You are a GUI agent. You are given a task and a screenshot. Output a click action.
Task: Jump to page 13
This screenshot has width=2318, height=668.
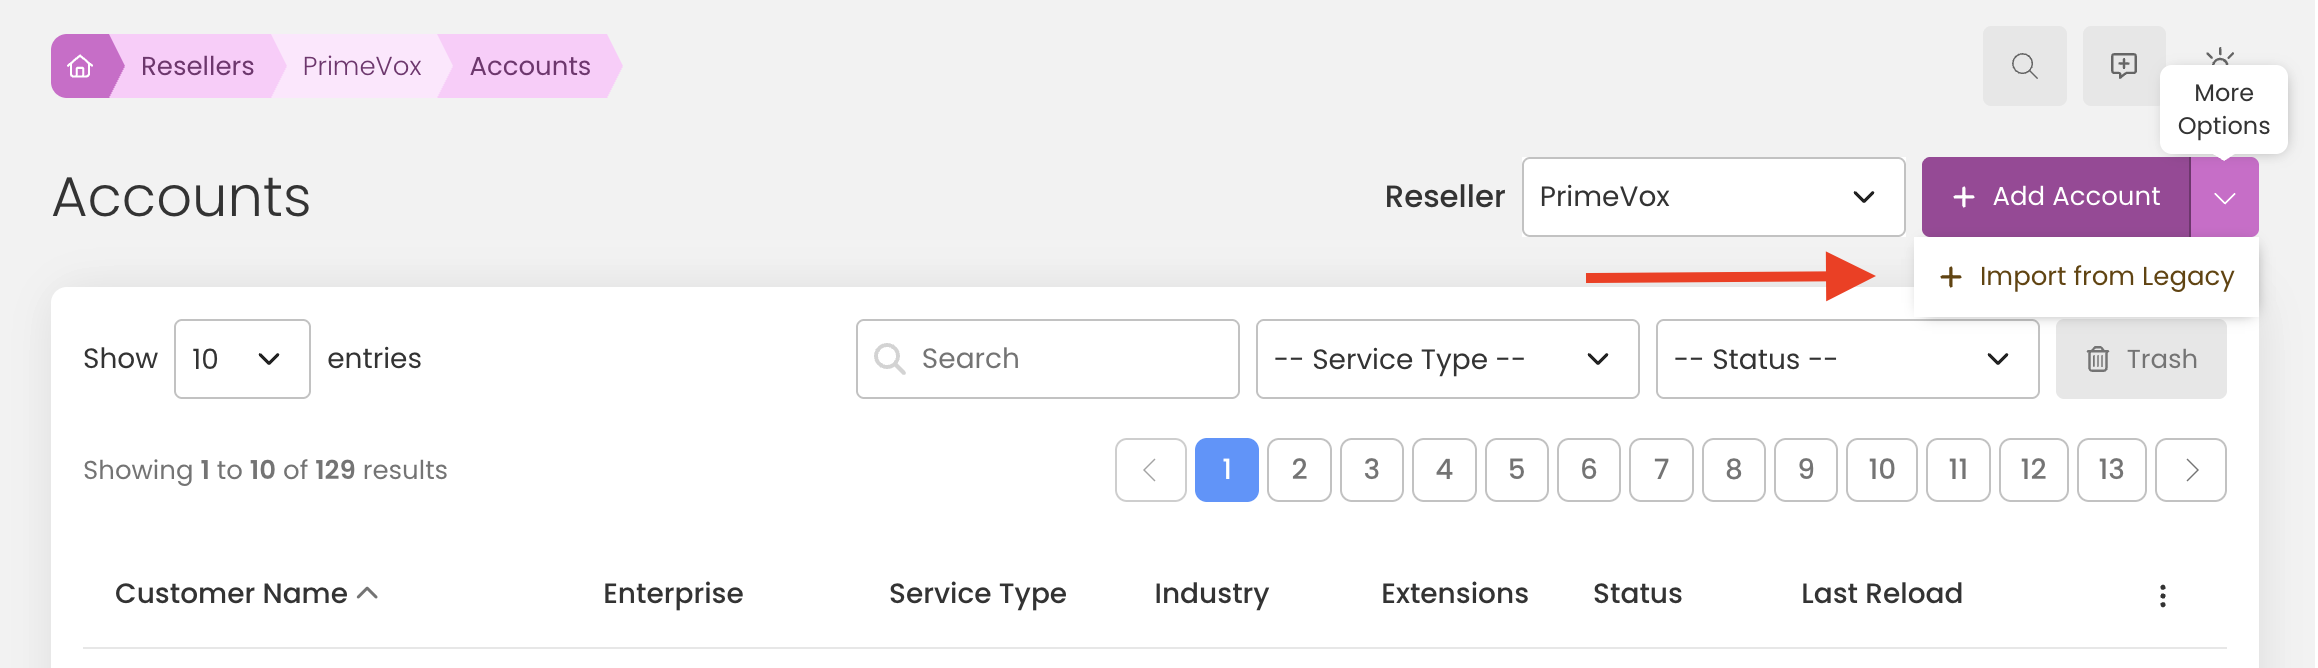coord(2111,470)
